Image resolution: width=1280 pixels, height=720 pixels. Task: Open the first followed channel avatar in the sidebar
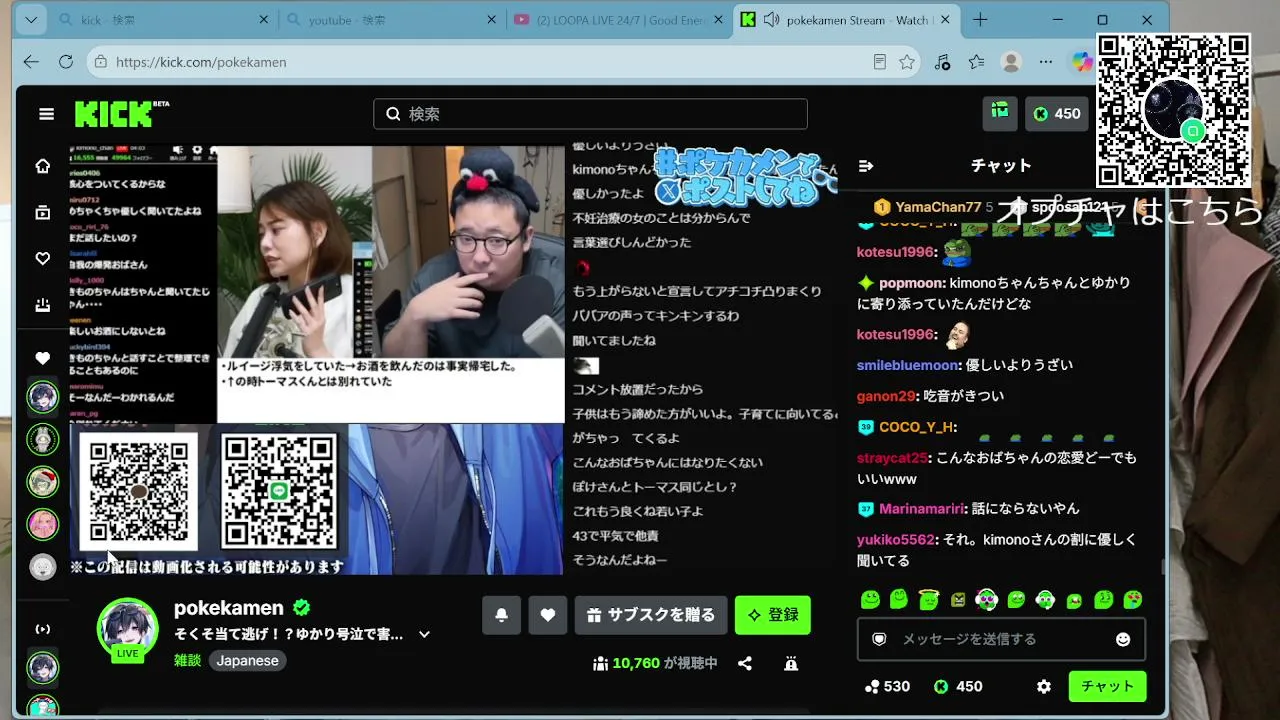pos(43,397)
